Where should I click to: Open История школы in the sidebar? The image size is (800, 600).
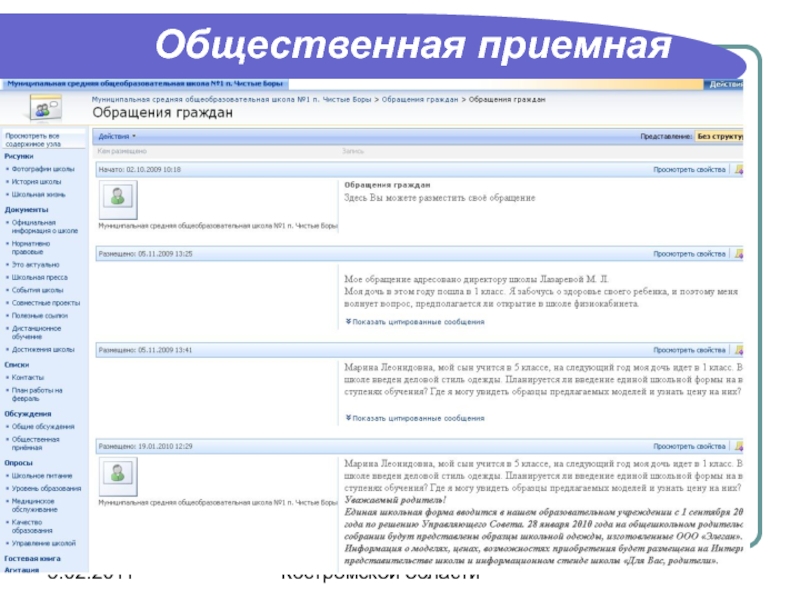coord(36,182)
